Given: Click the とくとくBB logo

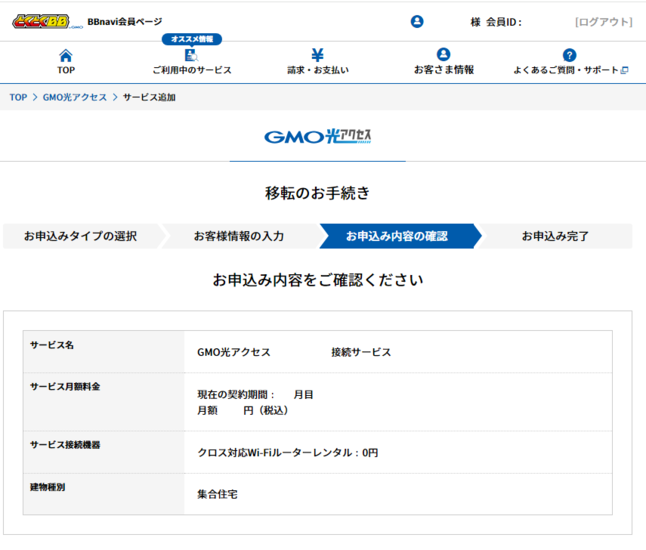Looking at the screenshot, I should [47, 21].
